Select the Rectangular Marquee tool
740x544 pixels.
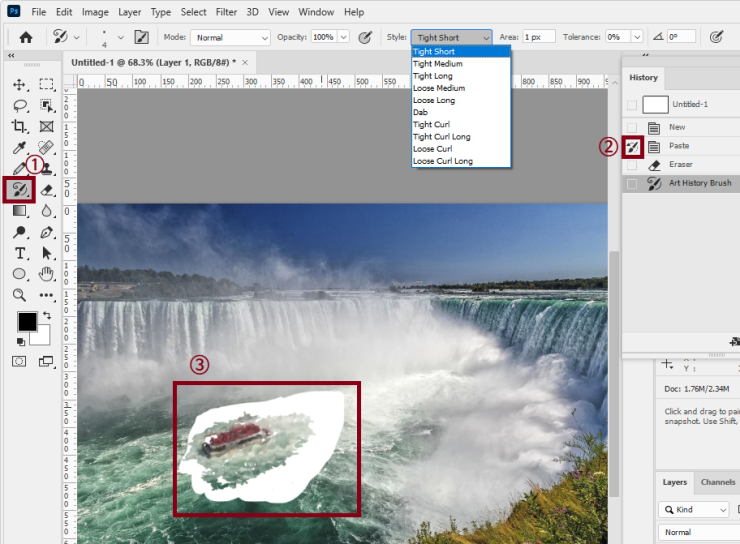[x=46, y=84]
